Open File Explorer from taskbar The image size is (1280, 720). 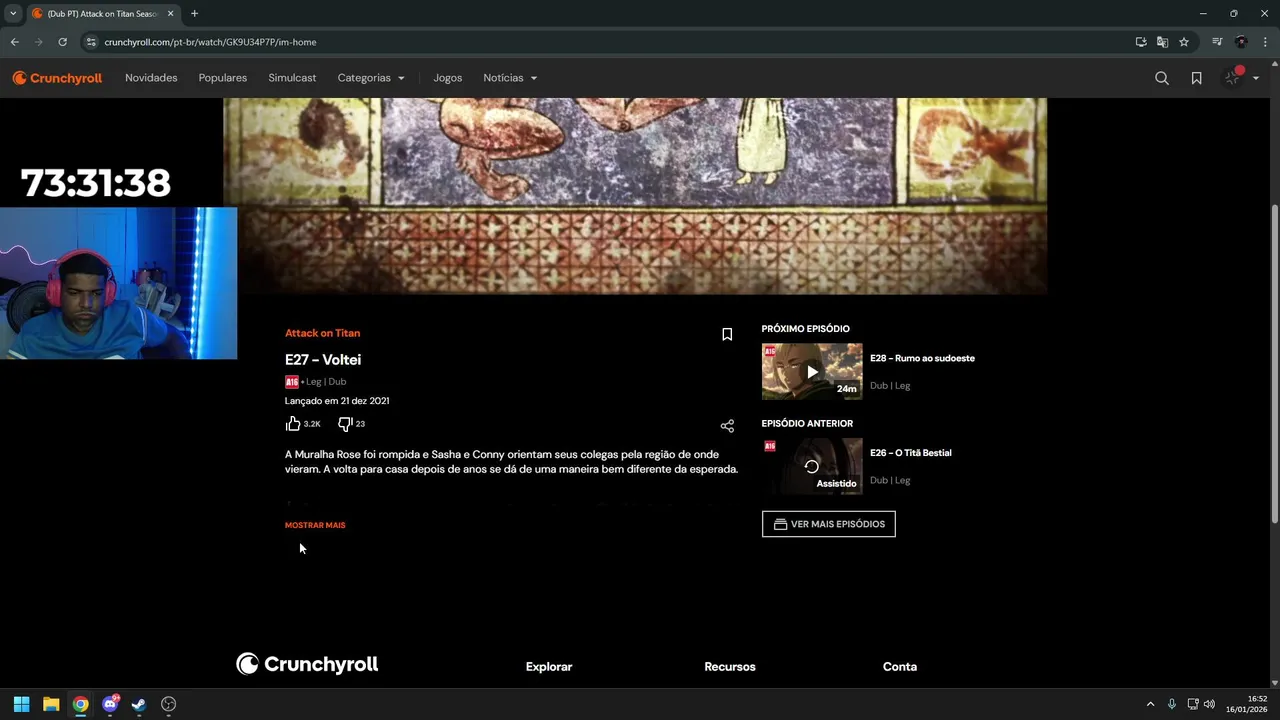coord(51,704)
